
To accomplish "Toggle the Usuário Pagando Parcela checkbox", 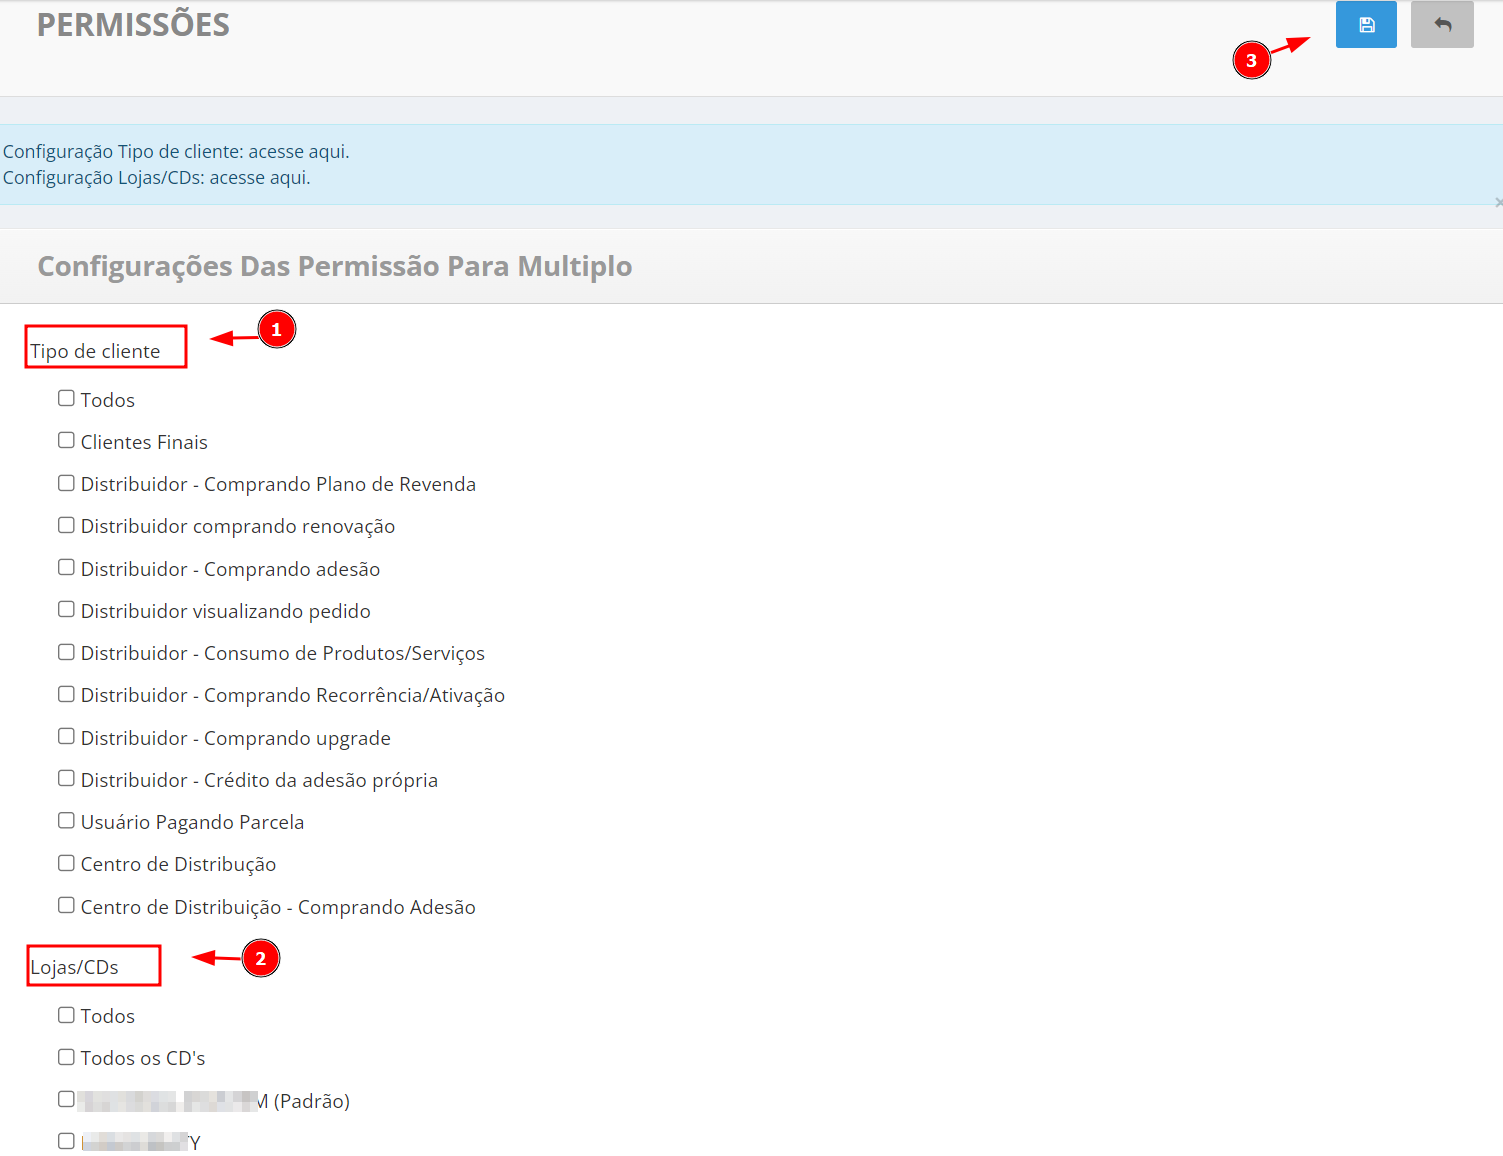I will 66,820.
